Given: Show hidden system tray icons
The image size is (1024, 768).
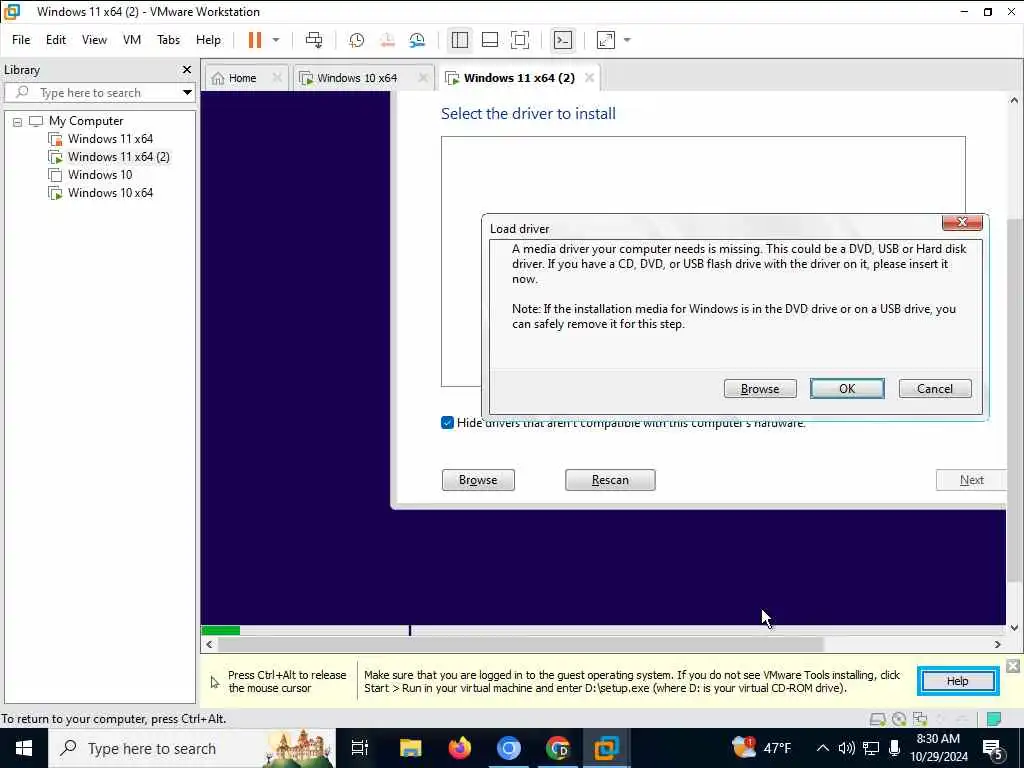Looking at the screenshot, I should pos(823,748).
